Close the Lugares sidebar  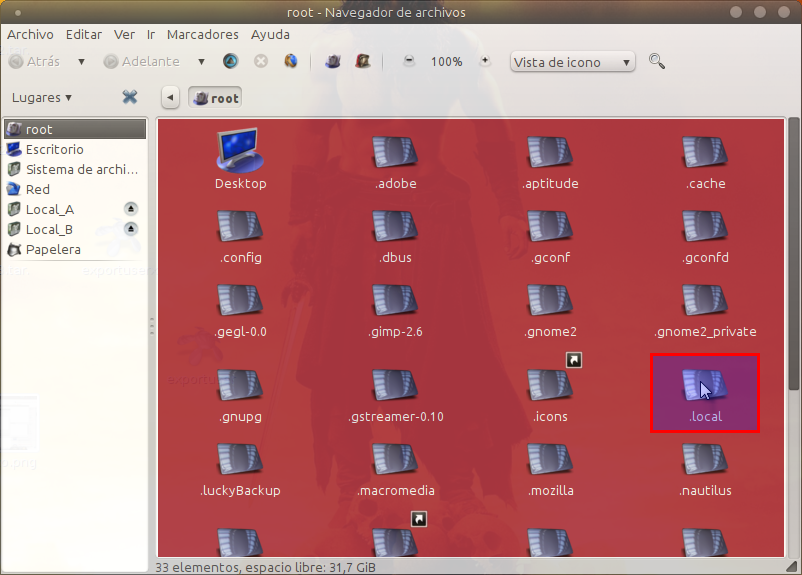130,97
